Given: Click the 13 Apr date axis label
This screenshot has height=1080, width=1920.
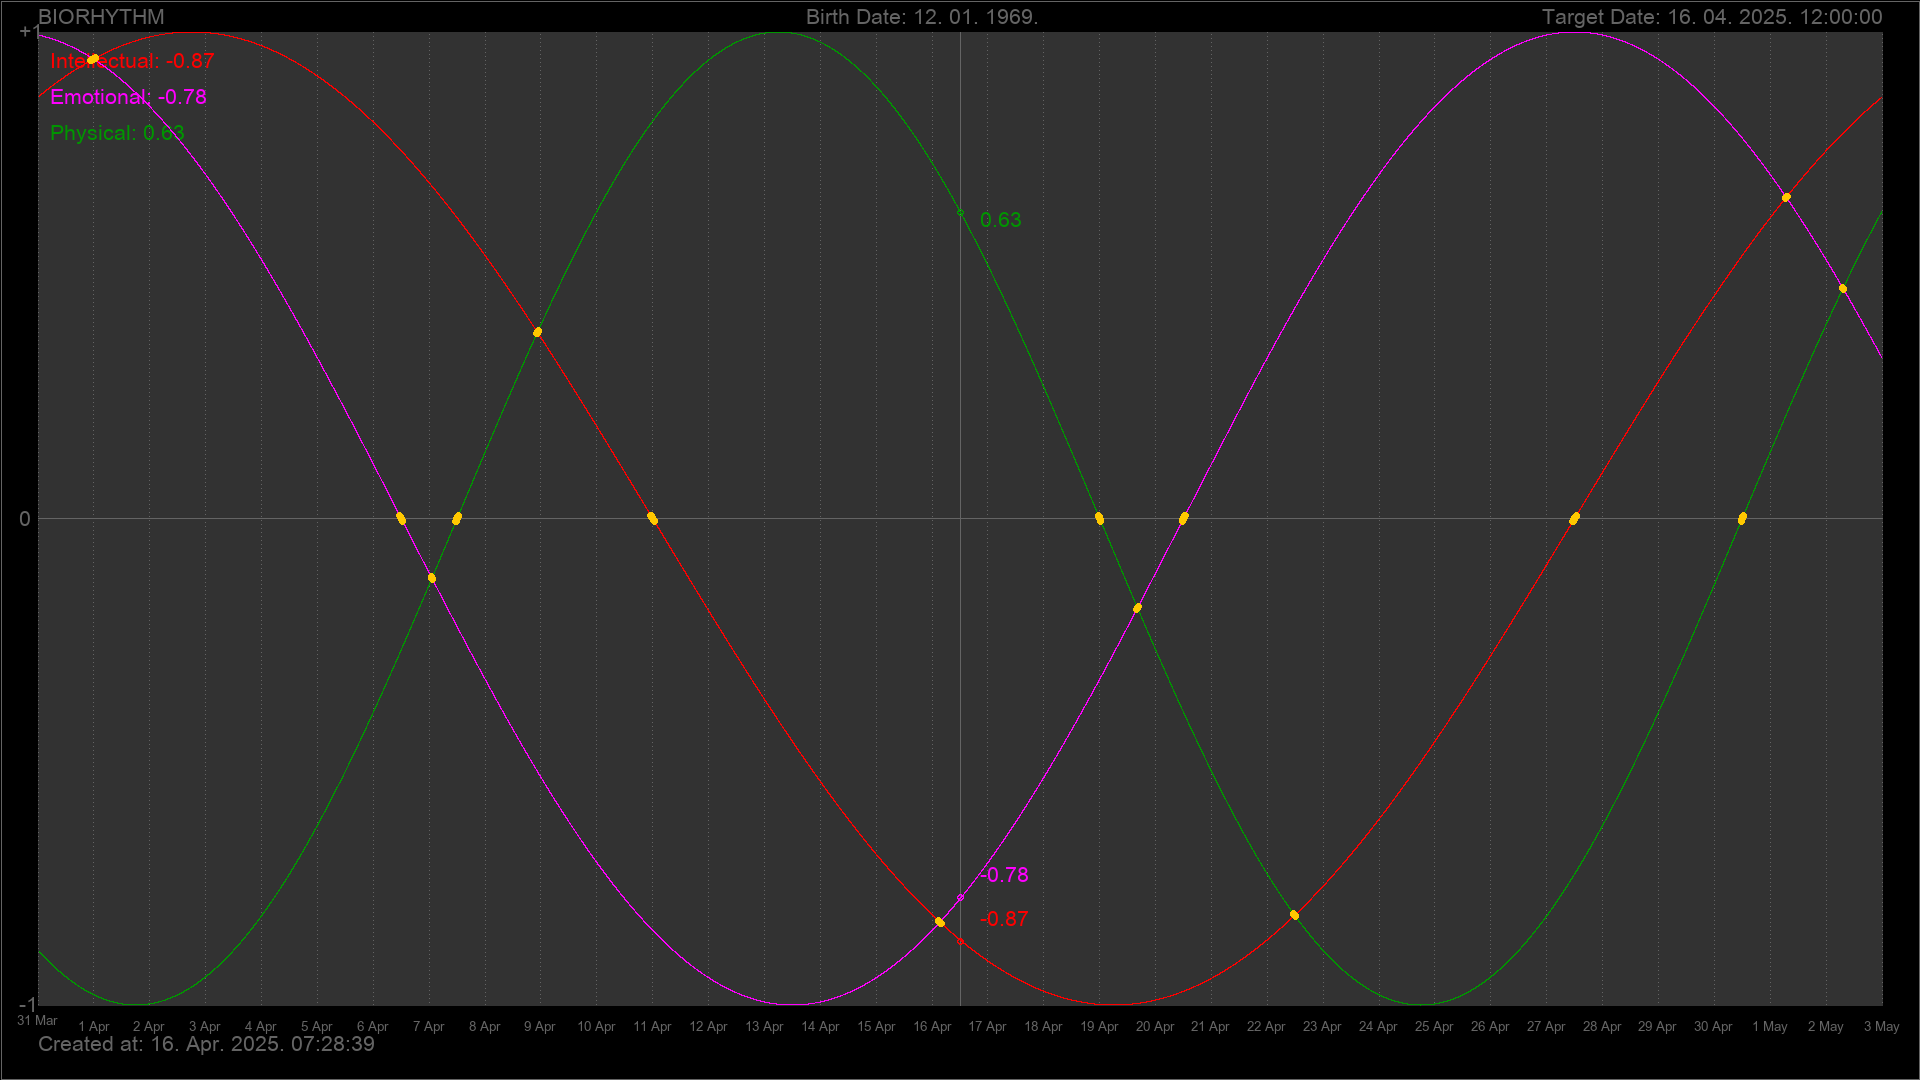Looking at the screenshot, I should click(x=764, y=1027).
